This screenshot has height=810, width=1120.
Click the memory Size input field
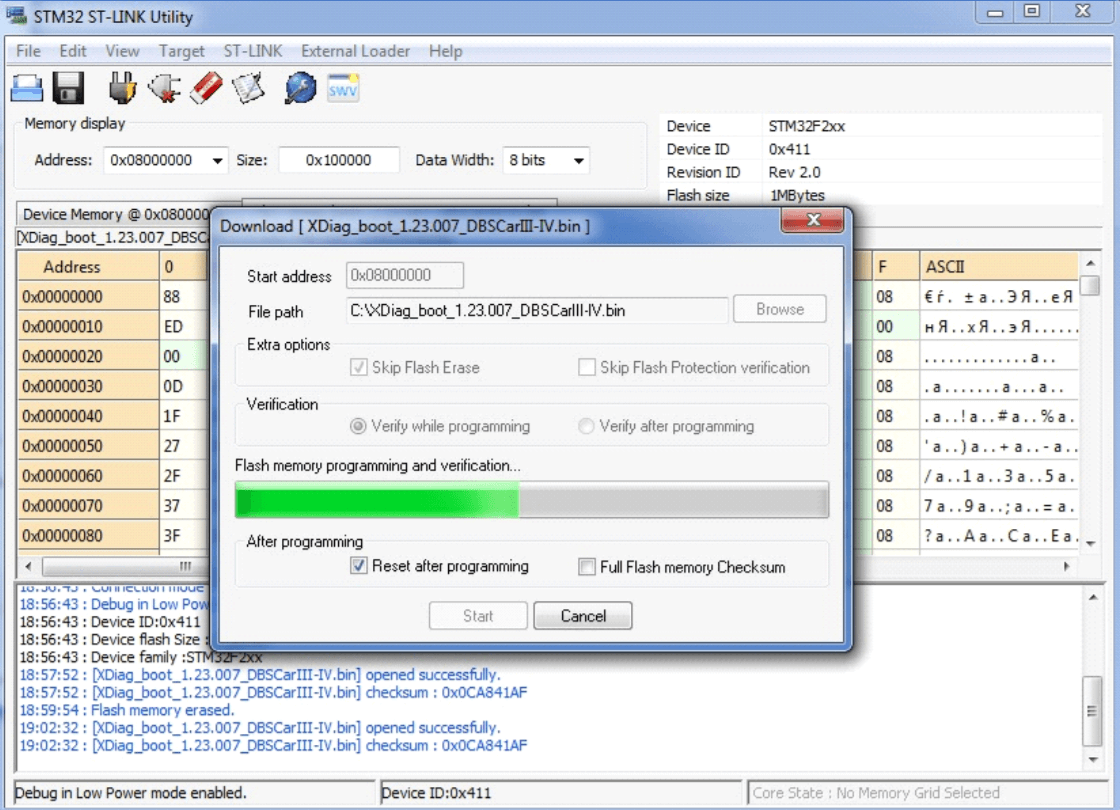click(339, 160)
